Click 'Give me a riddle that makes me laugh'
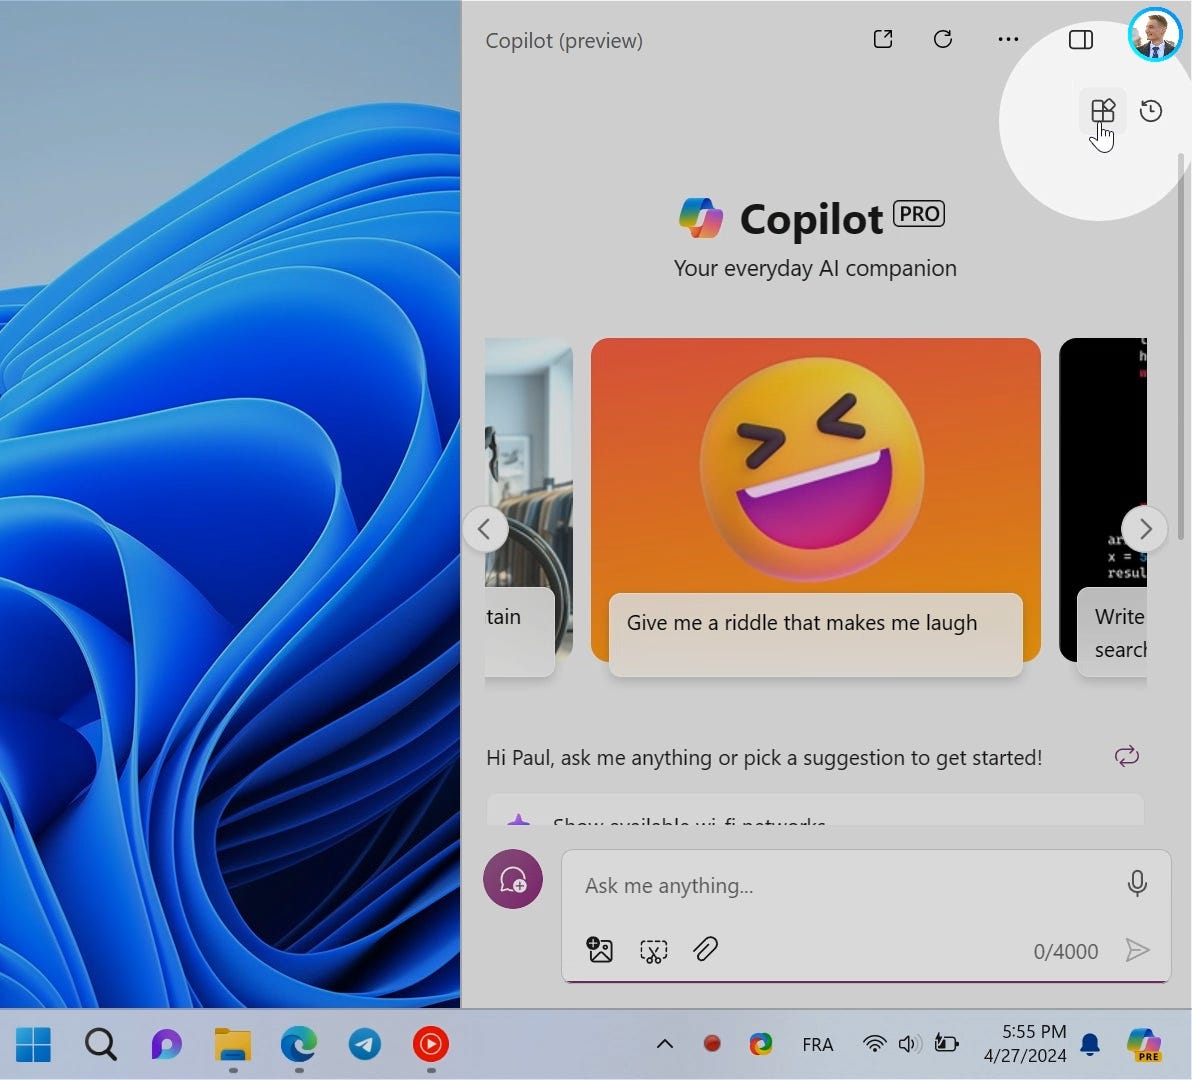Viewport: 1192px width, 1080px height. (801, 622)
